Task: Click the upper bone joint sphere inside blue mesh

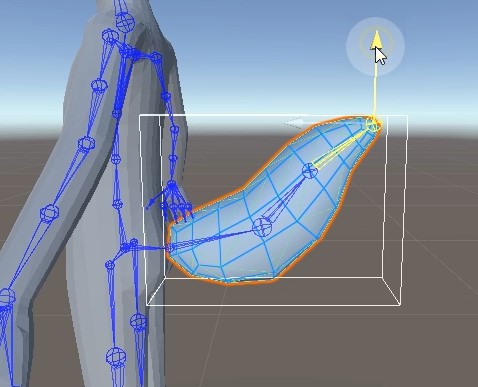Action: [310, 171]
